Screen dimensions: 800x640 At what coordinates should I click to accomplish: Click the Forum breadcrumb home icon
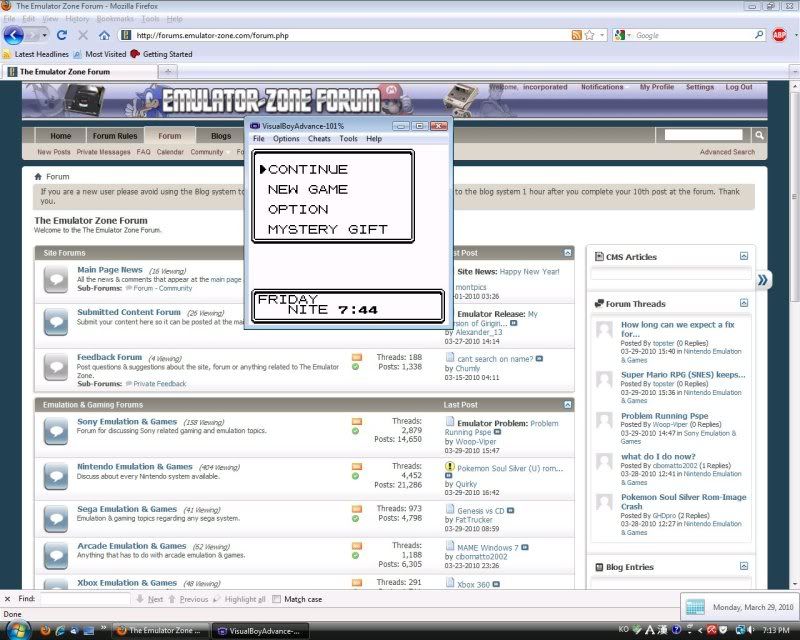click(38, 177)
